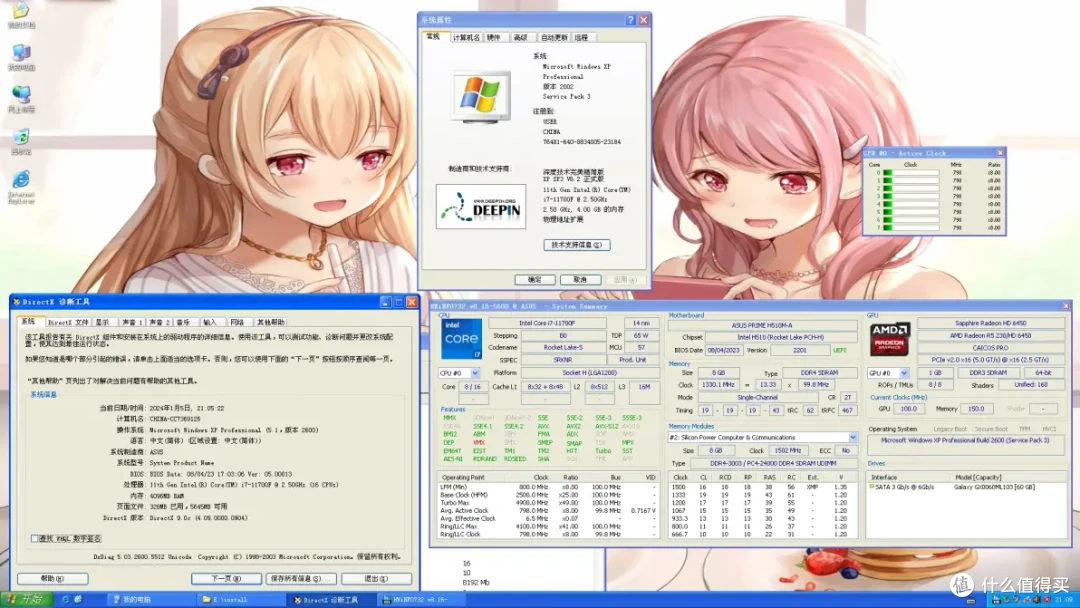Open the 其他帮助 tab
Image resolution: width=1080 pixels, height=608 pixels.
point(271,322)
